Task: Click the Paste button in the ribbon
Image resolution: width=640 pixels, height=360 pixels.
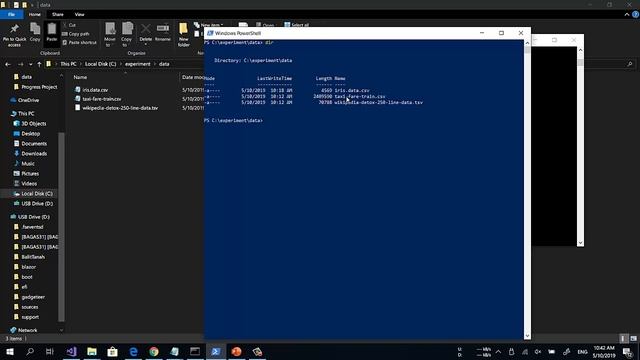Action: click(51, 33)
